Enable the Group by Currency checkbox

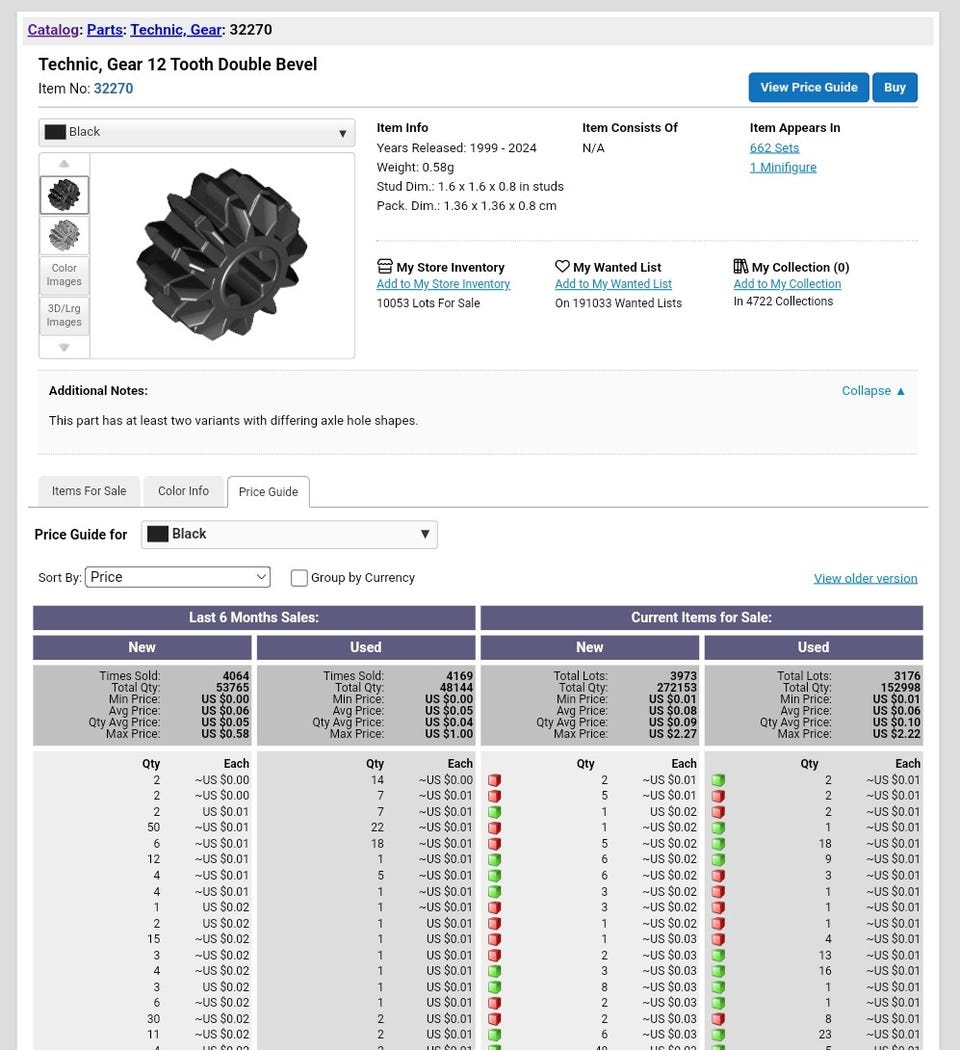299,578
